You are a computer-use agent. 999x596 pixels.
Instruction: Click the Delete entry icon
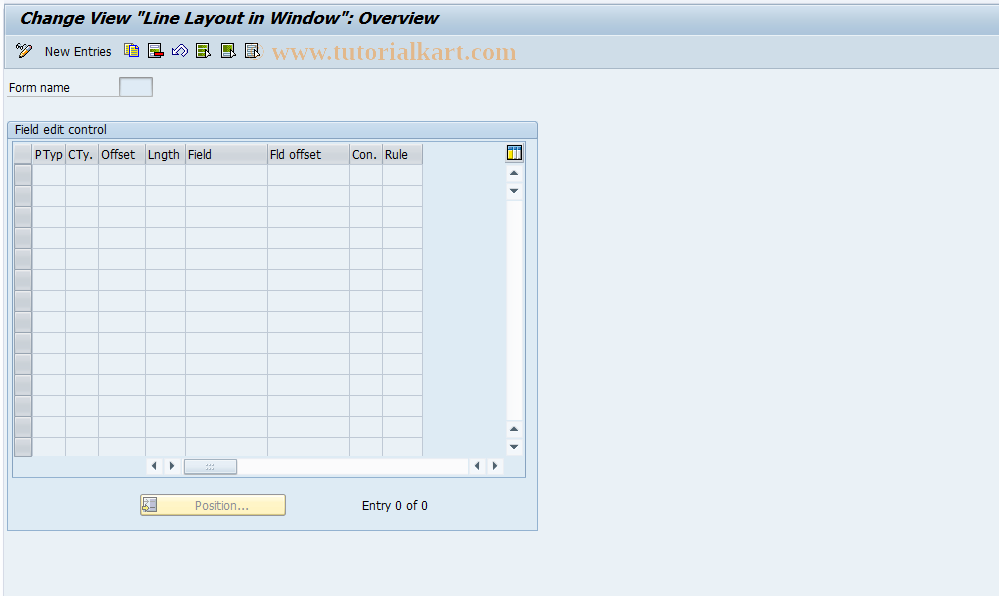(x=155, y=51)
